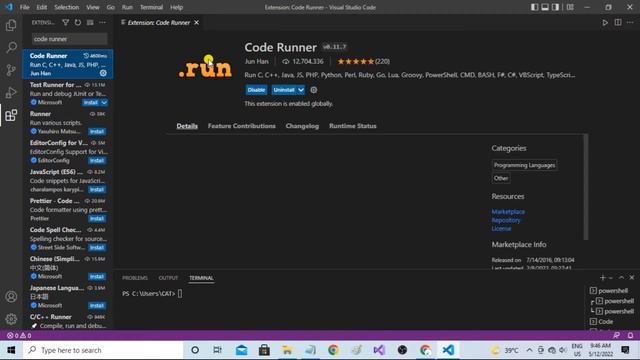Screen dimensions: 640x360
Task: Open the Help menu
Action: pyautogui.click(x=176, y=7)
